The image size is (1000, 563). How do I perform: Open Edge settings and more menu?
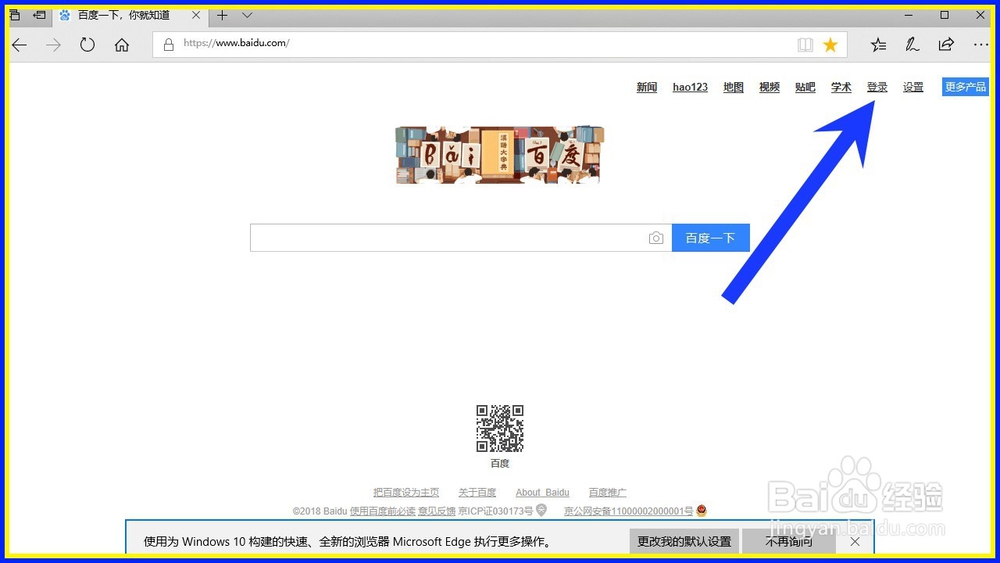(981, 44)
